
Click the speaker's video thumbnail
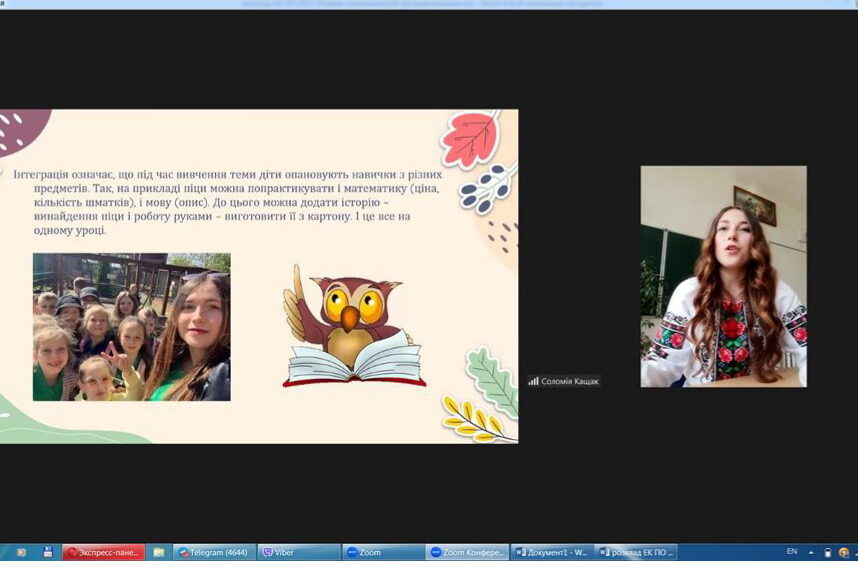tap(723, 276)
